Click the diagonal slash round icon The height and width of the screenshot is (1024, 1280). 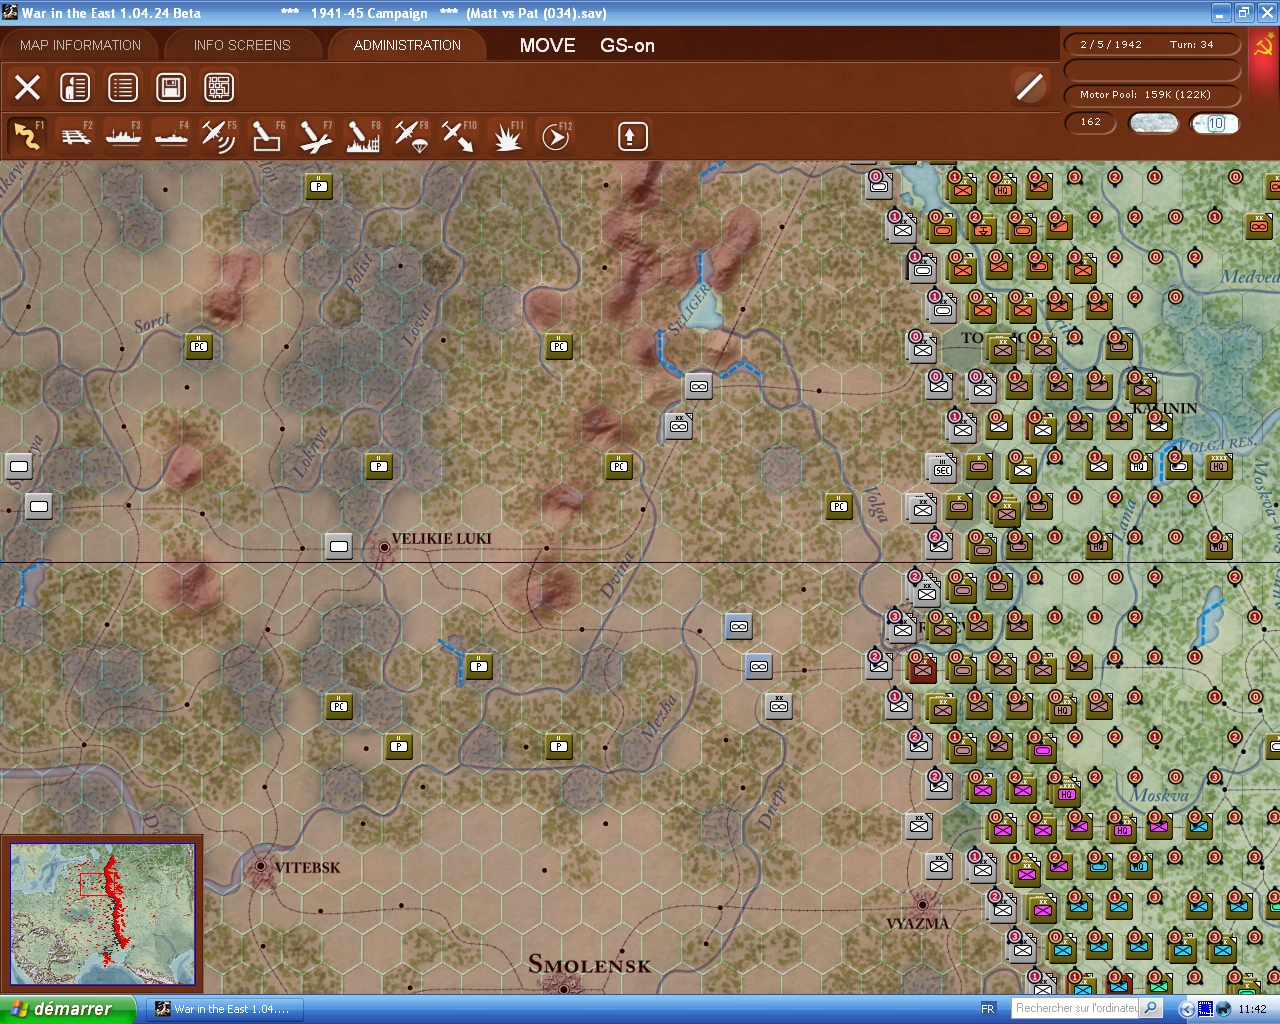point(1030,87)
